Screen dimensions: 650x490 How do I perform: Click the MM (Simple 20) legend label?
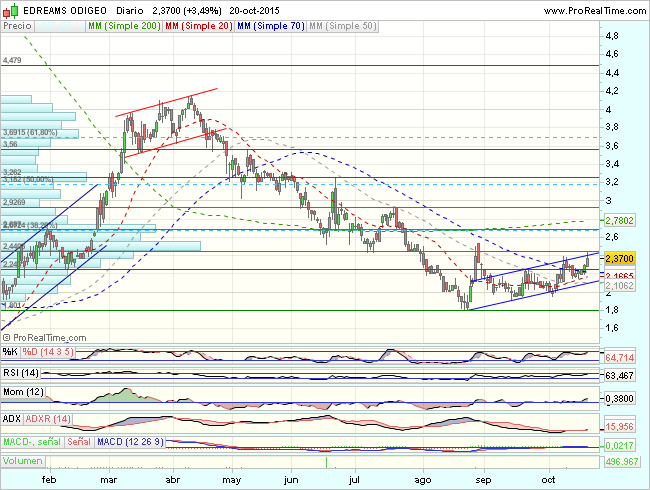coord(199,26)
